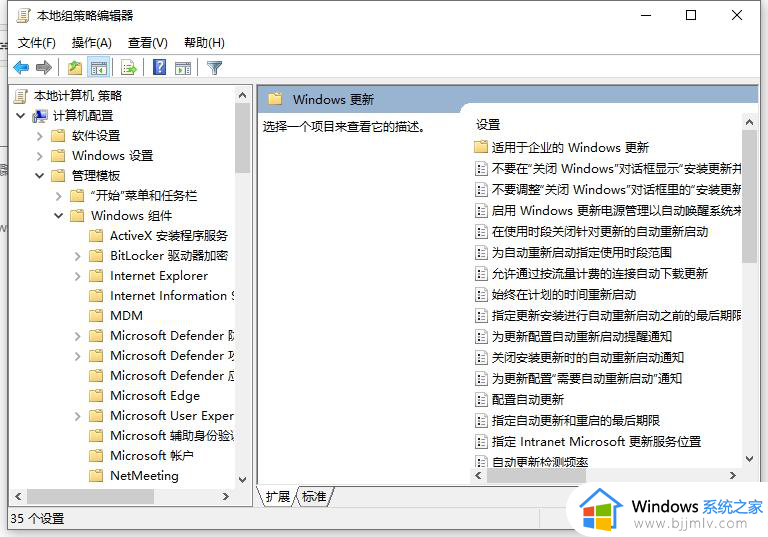Viewport: 768px width, 537px height.
Task: Click the folder icon next to MDM
Action: pyautogui.click(x=96, y=315)
